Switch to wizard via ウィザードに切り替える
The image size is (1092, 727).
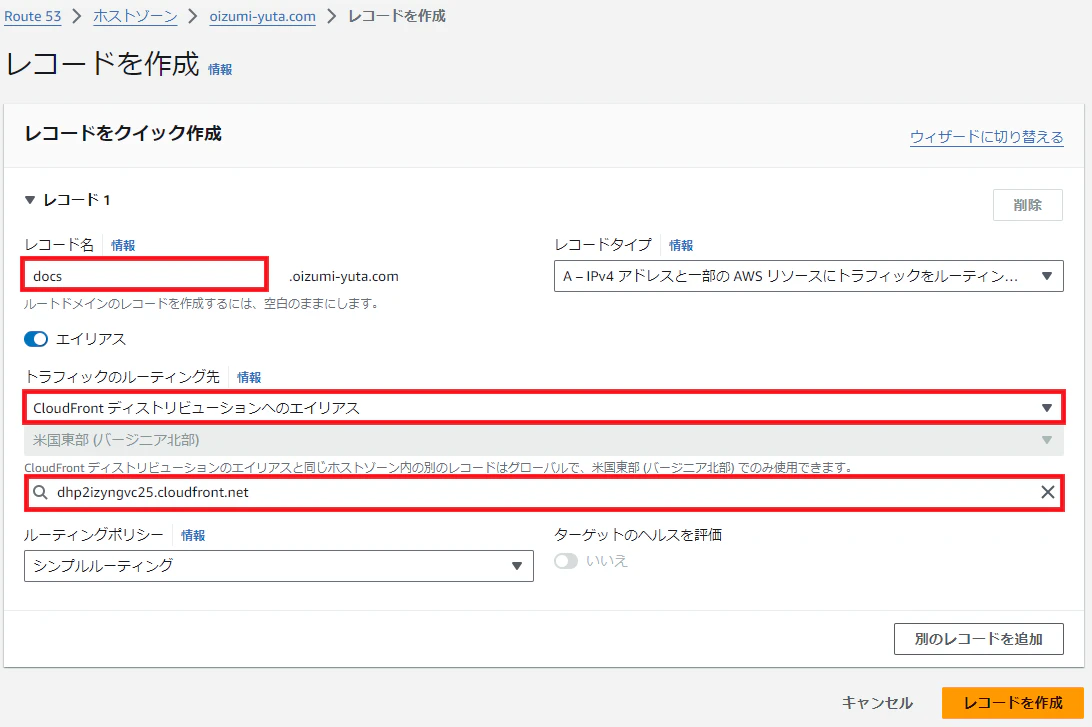pyautogui.click(x=986, y=136)
